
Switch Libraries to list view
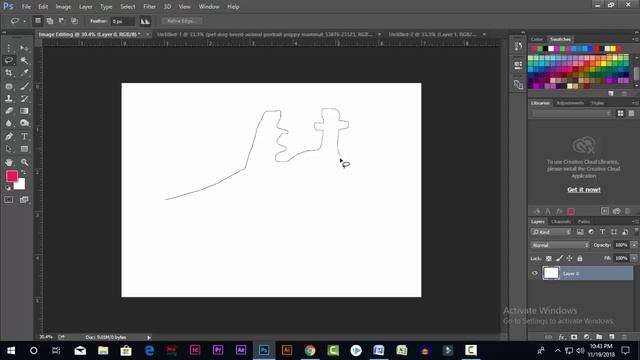(631, 113)
